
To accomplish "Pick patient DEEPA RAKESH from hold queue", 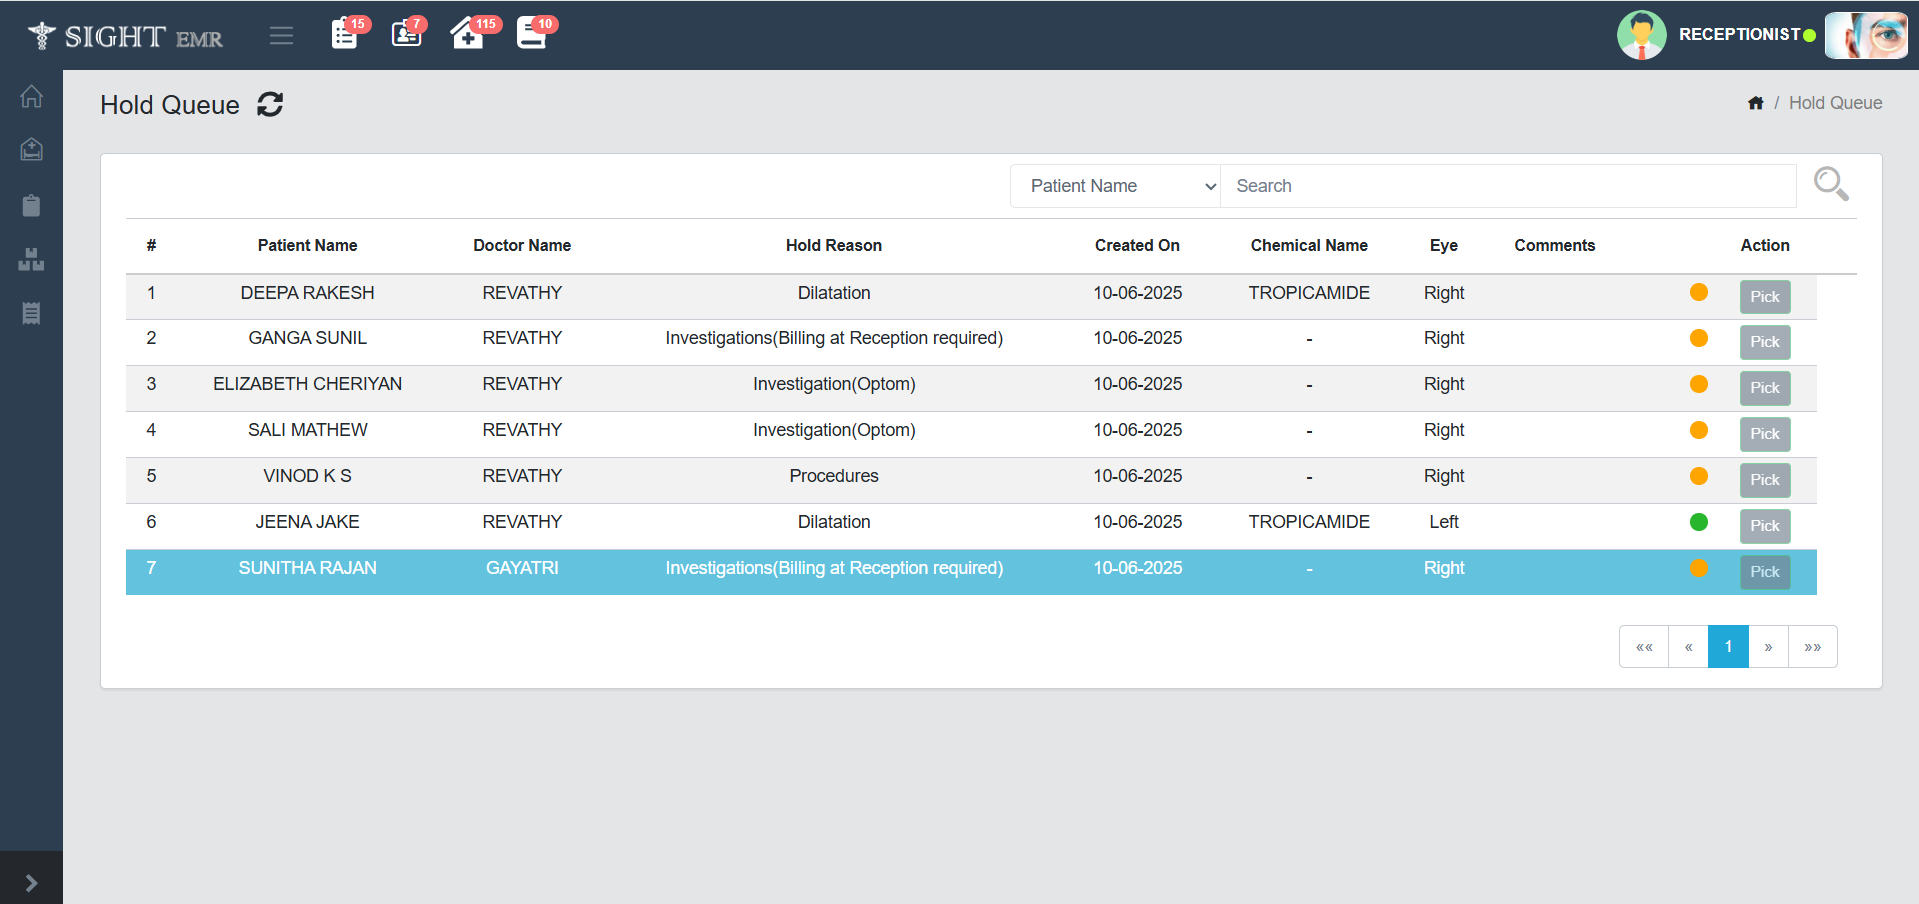I will [1764, 297].
